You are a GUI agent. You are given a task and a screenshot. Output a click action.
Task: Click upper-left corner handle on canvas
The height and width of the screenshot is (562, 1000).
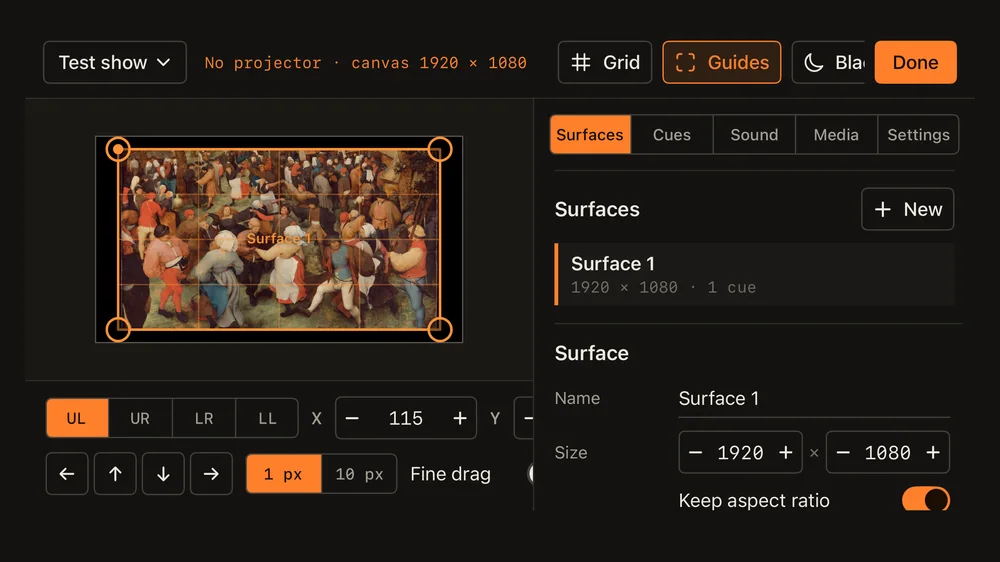[118, 150]
